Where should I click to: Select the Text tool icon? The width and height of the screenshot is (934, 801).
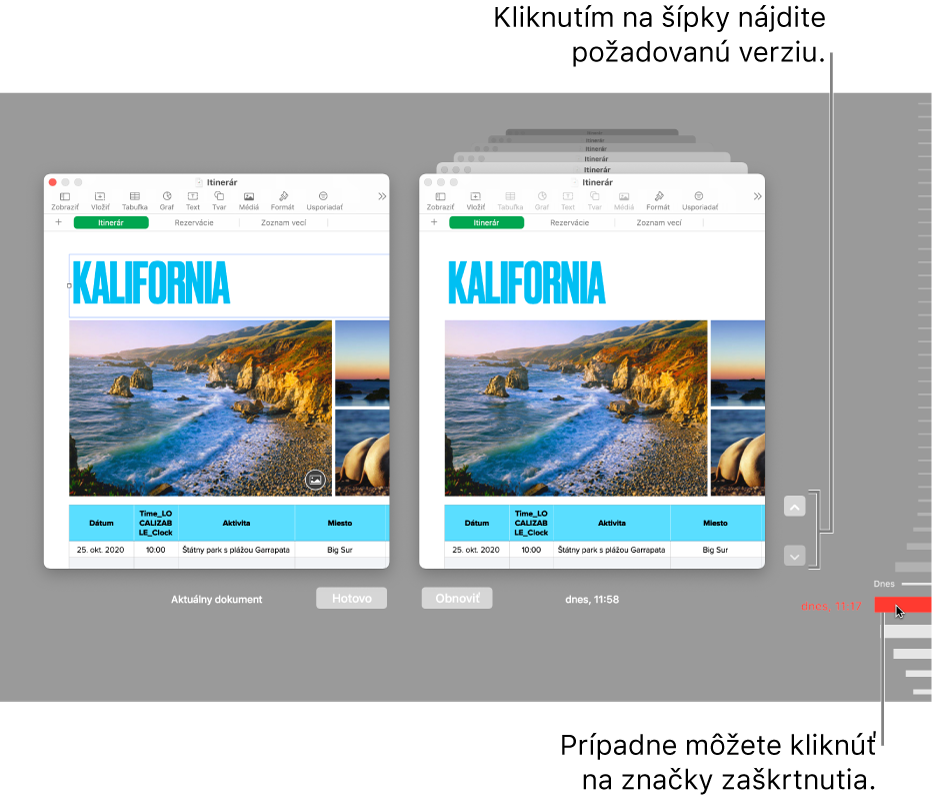(x=193, y=197)
